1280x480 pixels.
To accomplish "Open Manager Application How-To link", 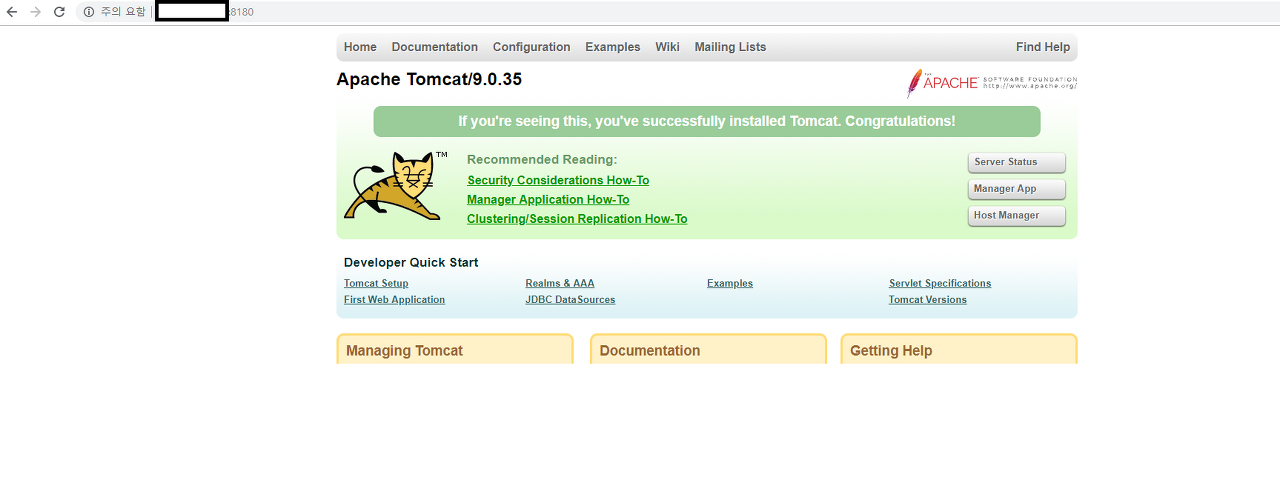I will [548, 200].
